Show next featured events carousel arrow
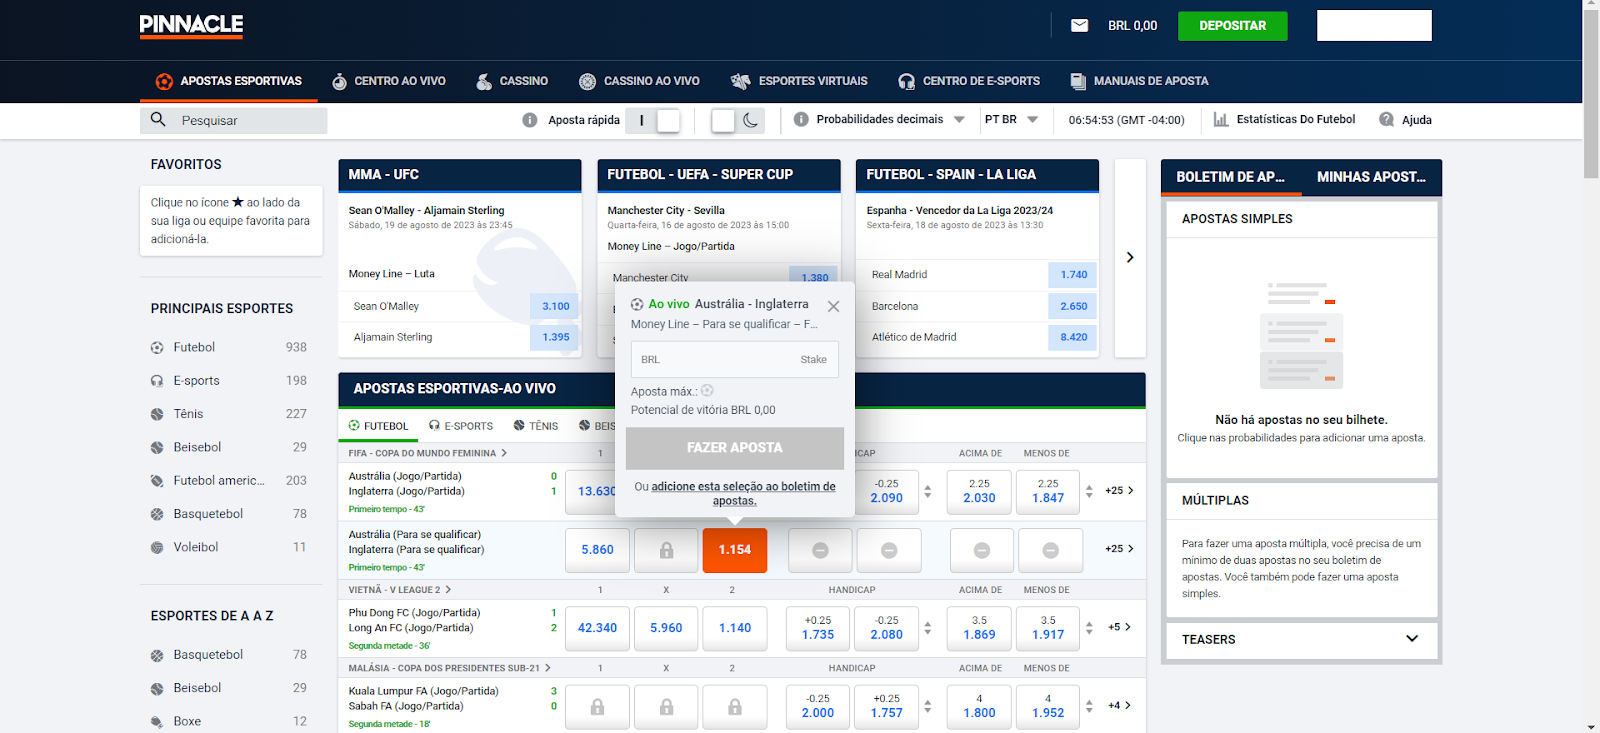 (x=1130, y=258)
